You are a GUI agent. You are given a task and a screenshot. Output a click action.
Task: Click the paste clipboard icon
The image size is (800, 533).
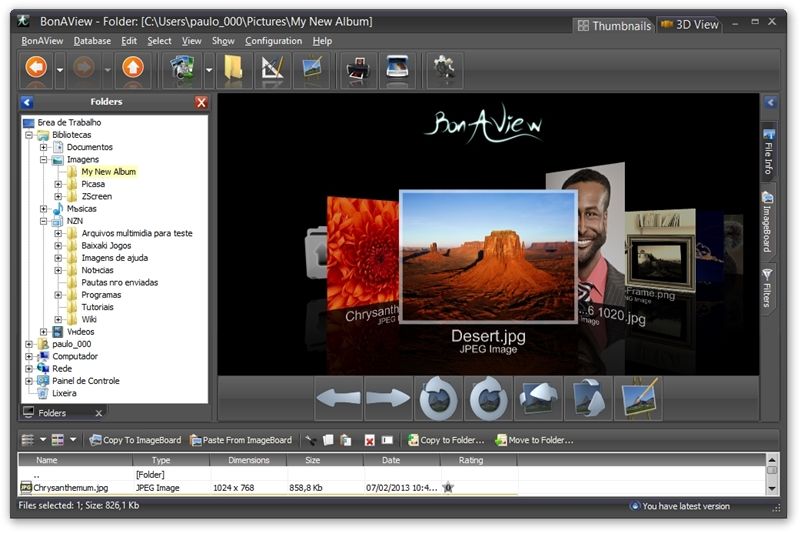pos(346,440)
